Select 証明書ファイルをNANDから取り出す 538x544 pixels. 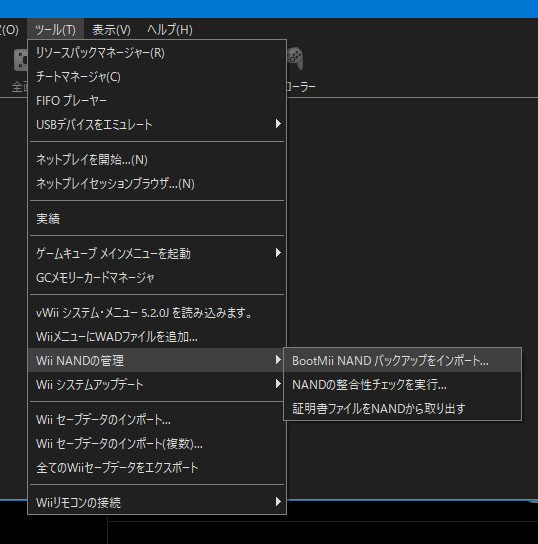402,409
